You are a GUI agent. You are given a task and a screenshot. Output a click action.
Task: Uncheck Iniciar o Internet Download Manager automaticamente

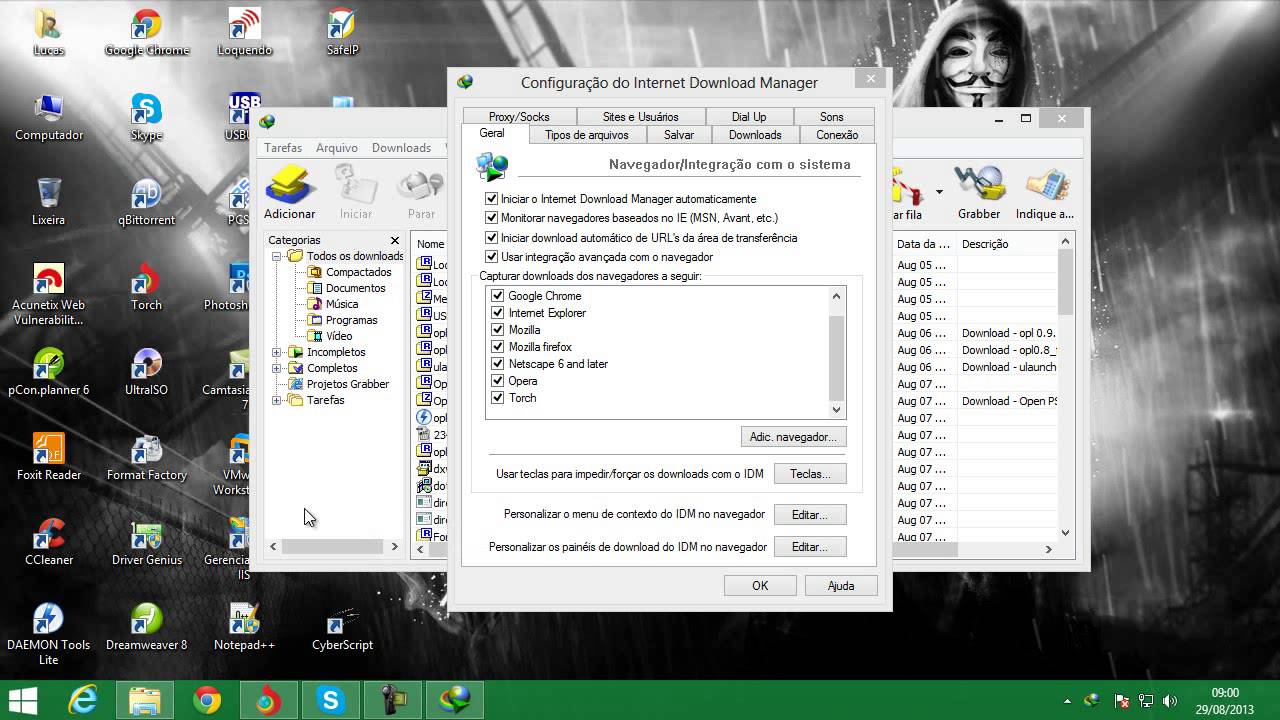coord(491,199)
